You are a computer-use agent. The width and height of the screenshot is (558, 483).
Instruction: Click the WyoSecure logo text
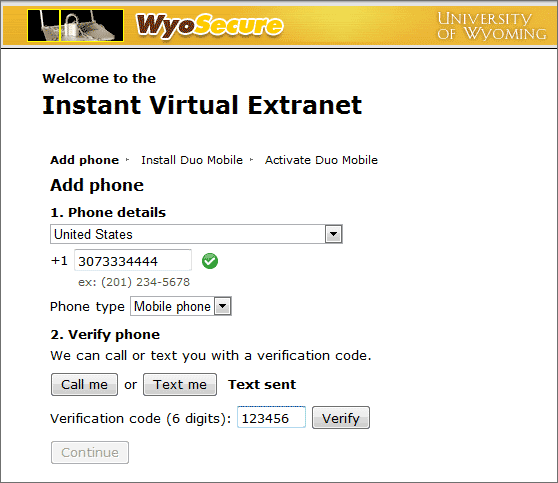tap(210, 26)
